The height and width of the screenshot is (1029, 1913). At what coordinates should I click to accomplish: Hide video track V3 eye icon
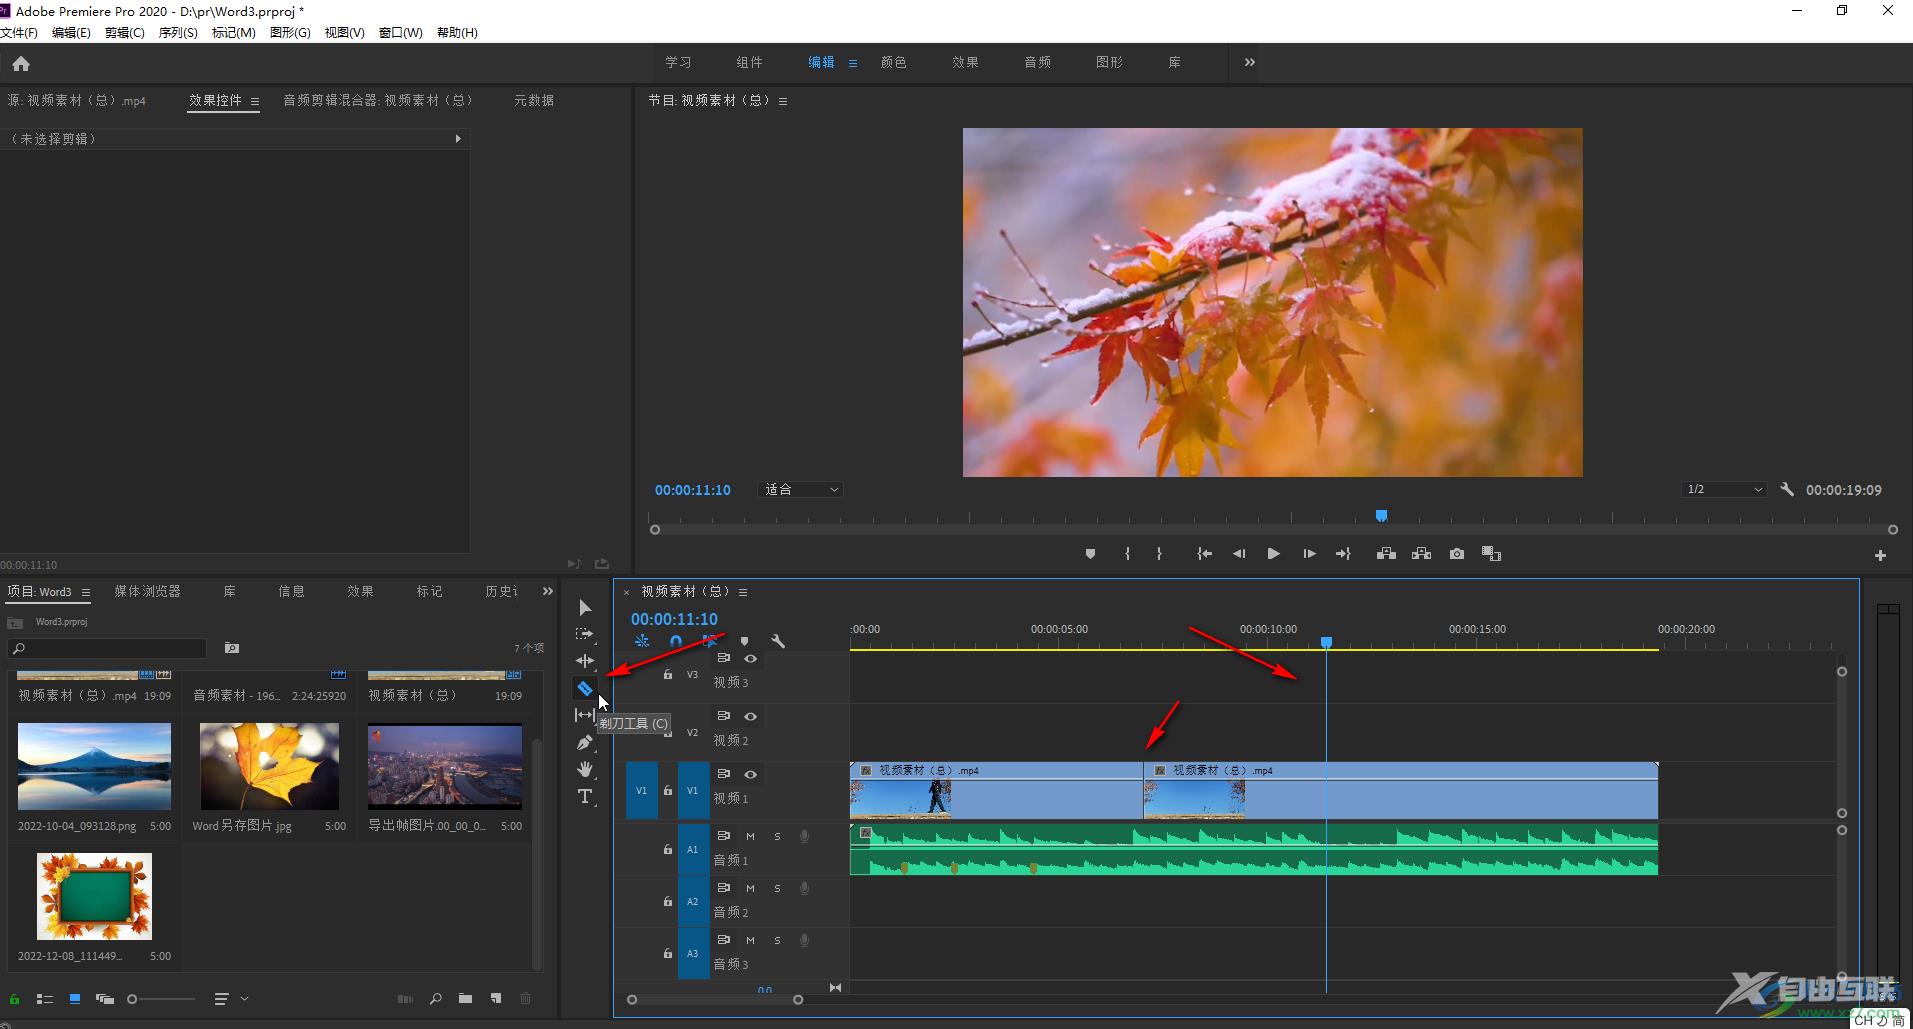(x=750, y=658)
